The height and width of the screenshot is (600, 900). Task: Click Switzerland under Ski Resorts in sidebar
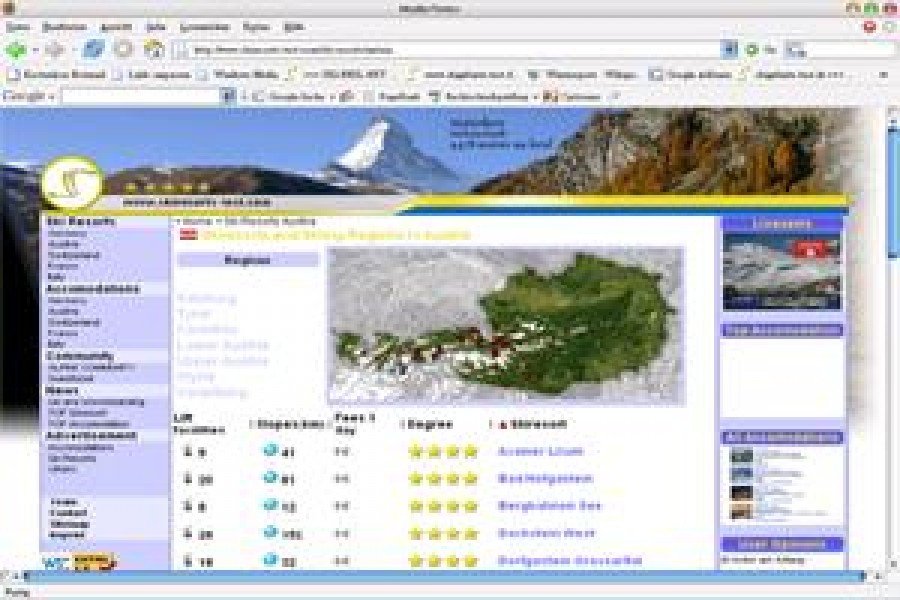point(73,256)
